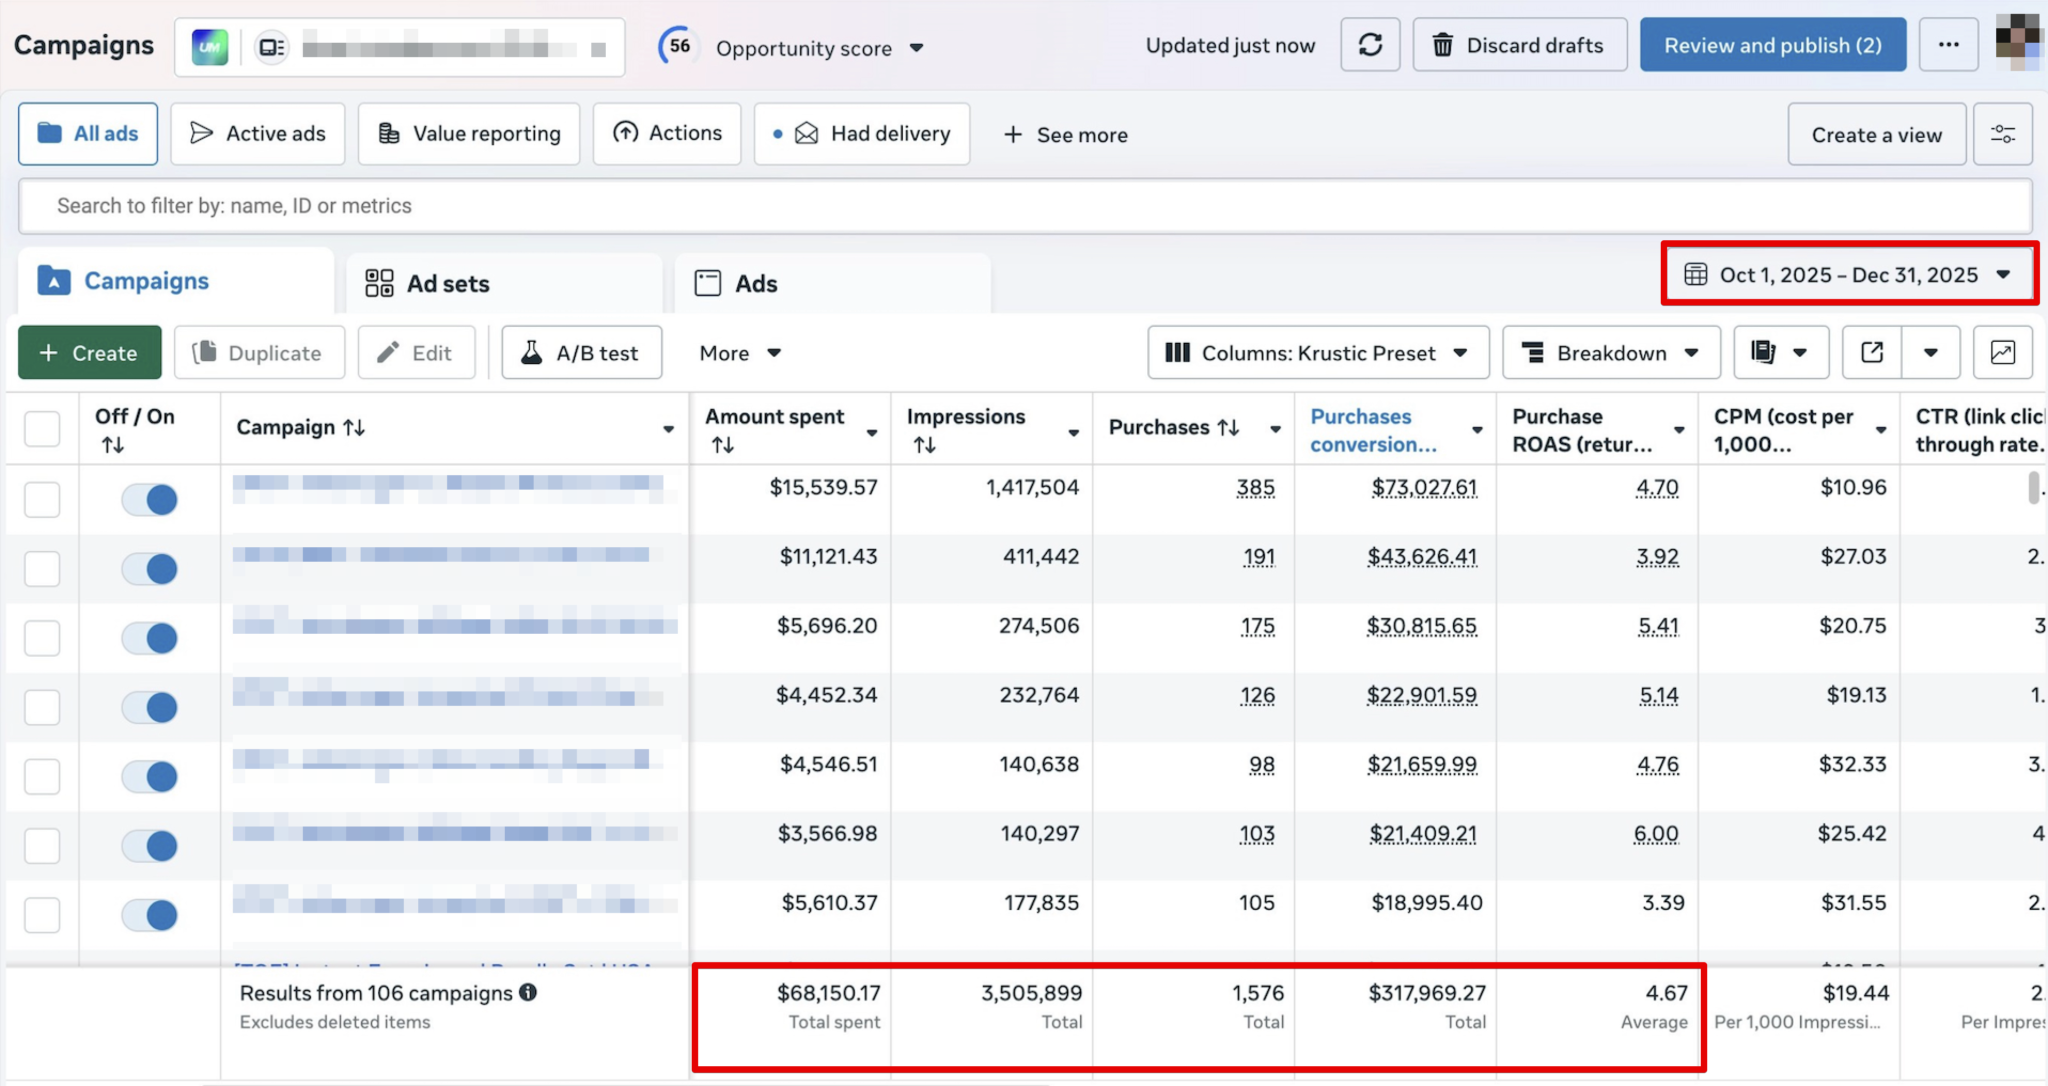This screenshot has height=1086, width=2048.
Task: Open the charts panel icon
Action: pyautogui.click(x=2002, y=353)
